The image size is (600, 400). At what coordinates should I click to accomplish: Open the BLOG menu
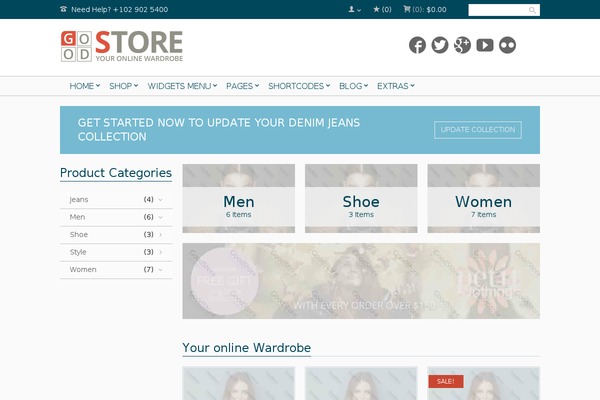pos(354,86)
